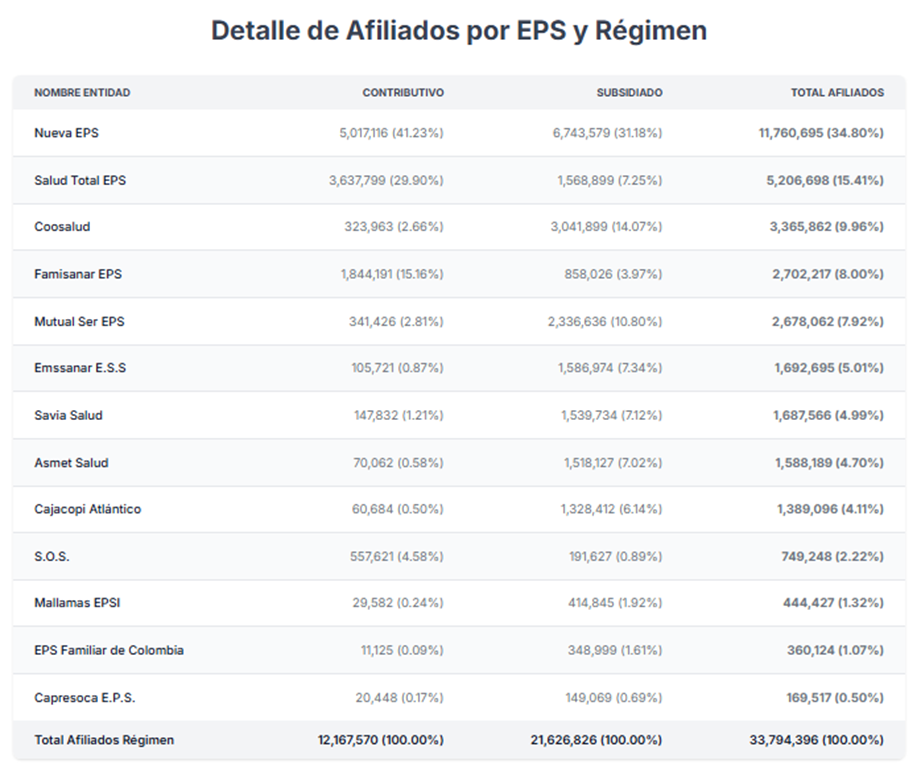This screenshot has width=921, height=772.
Task: Select the Emssanar E.S.S entity label
Action: (x=80, y=368)
